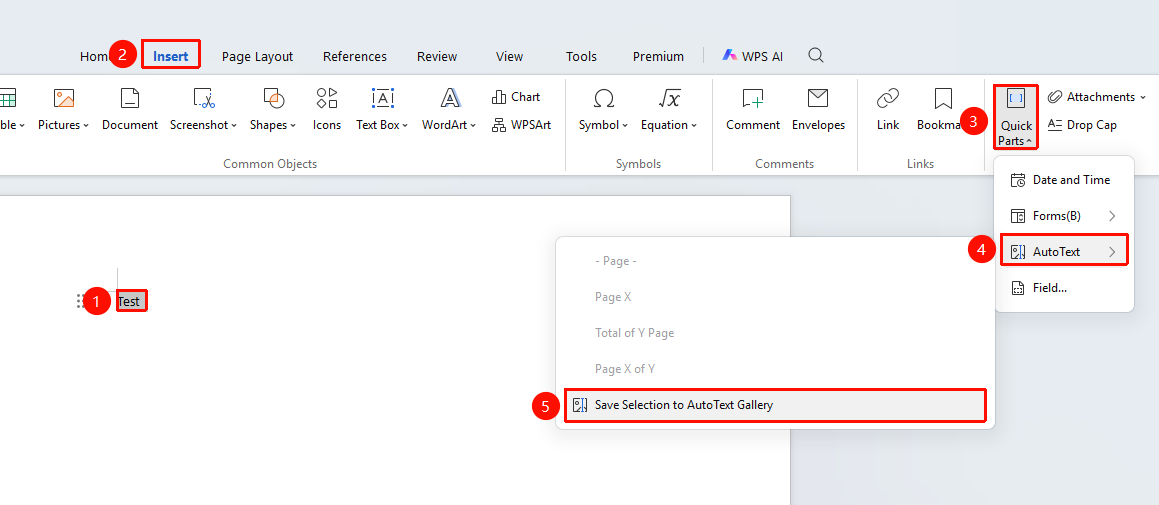This screenshot has width=1159, height=505.
Task: Open the Tools tab
Action: tap(581, 56)
